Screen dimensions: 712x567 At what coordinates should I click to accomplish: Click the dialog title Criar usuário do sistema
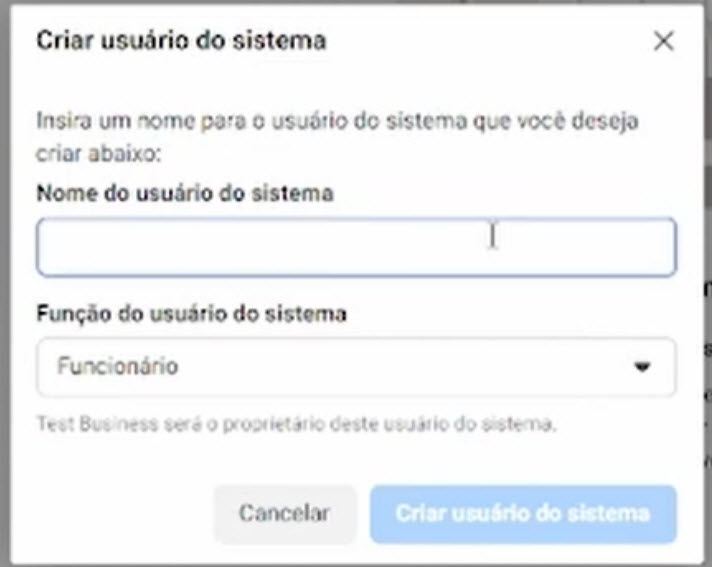[181, 41]
